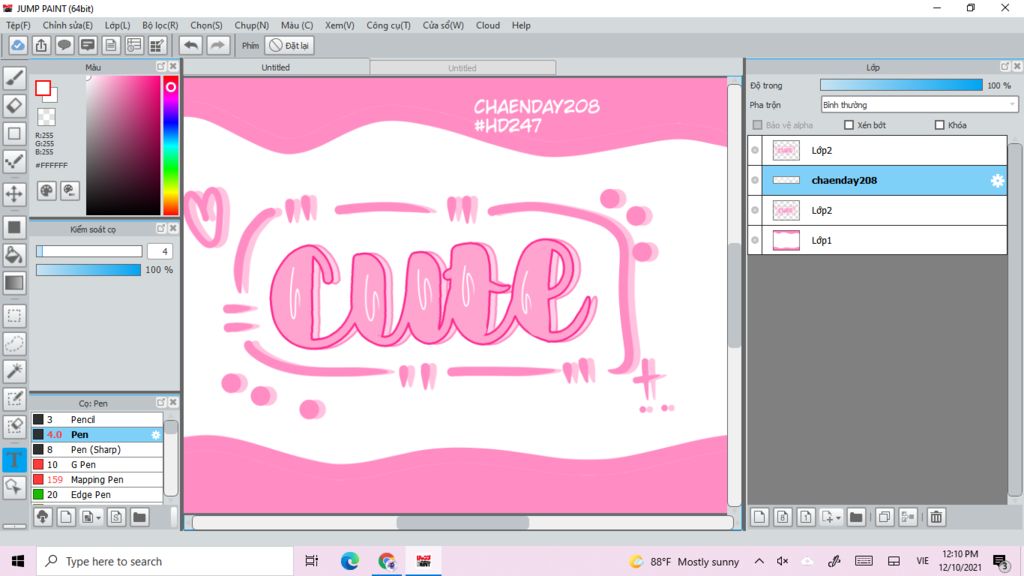This screenshot has height=576, width=1024.
Task: Select the Select Eraser tool
Action: [x=14, y=426]
